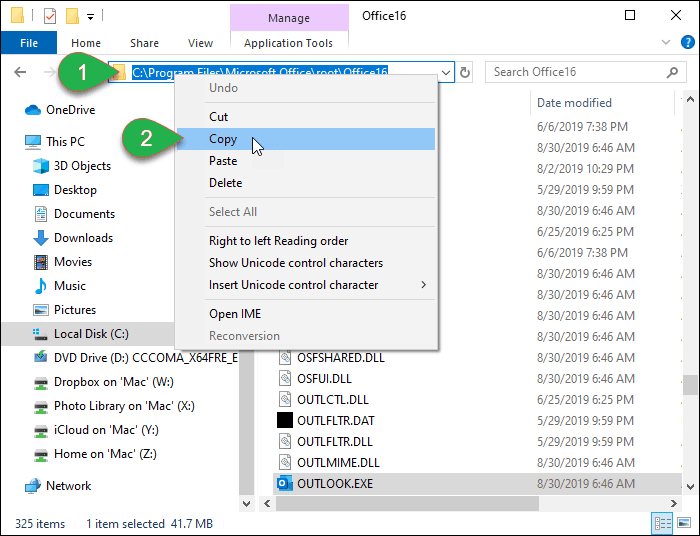This screenshot has height=536, width=700.
Task: Select the OUTLOOK.EXE file name
Action: tap(335, 484)
